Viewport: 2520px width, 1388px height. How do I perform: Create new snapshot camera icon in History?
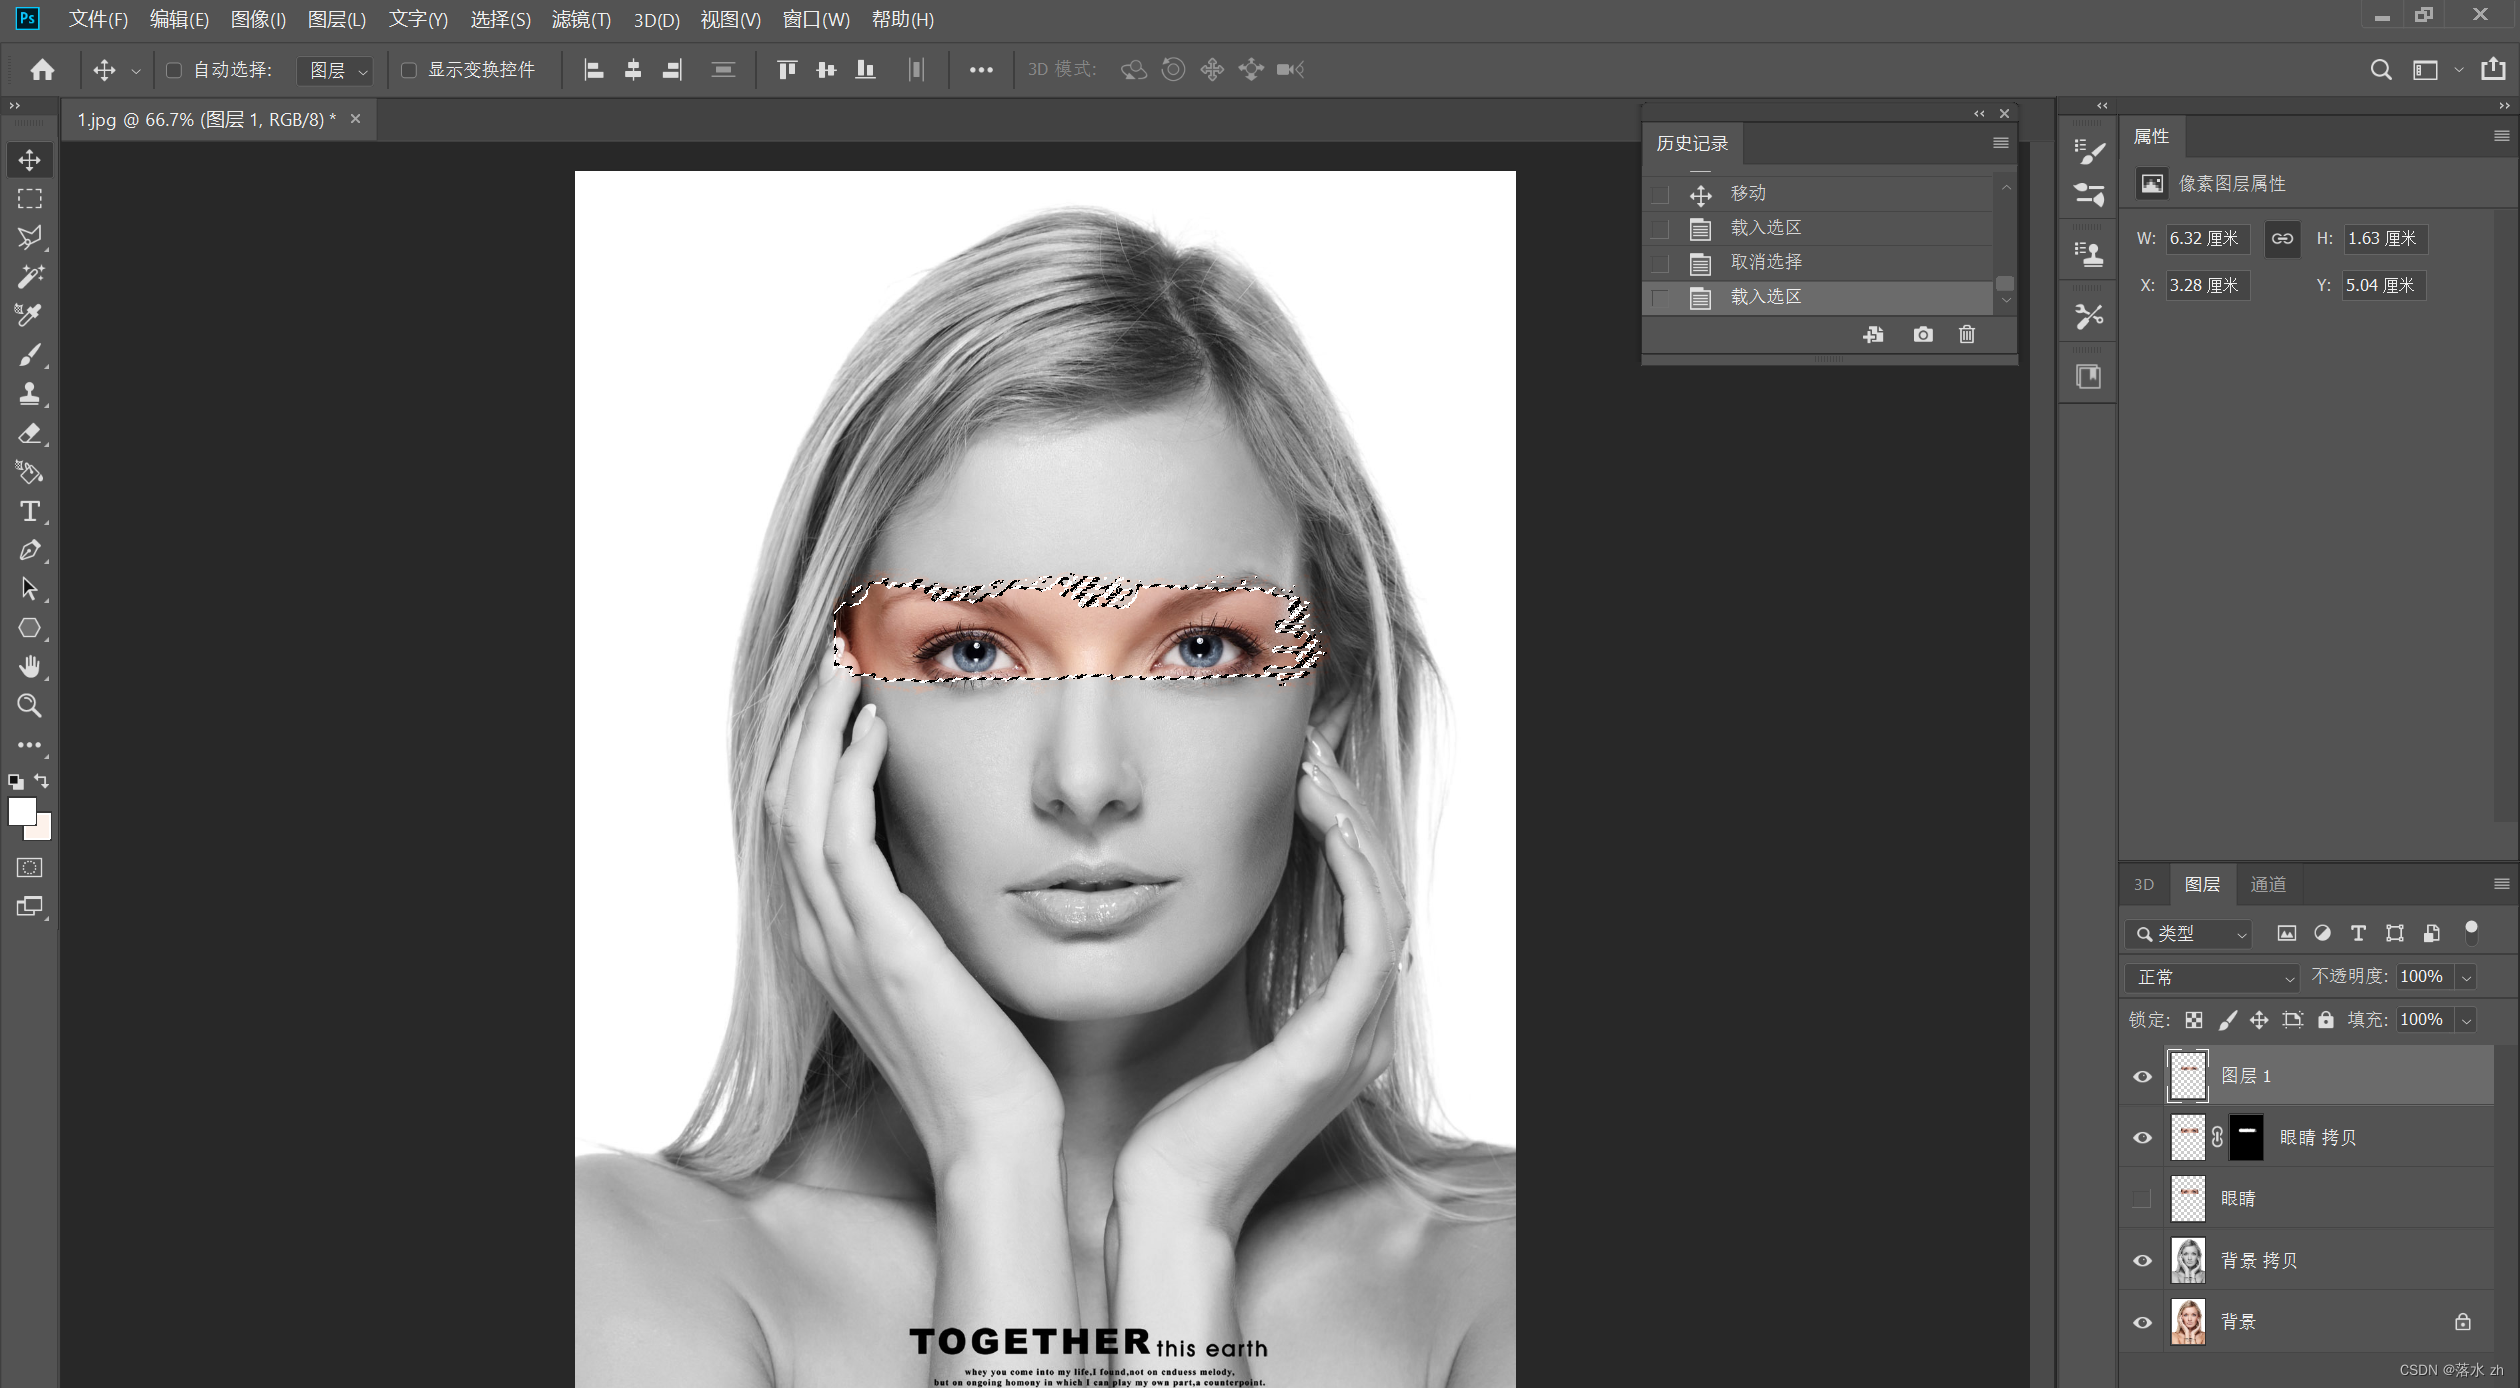pyautogui.click(x=1922, y=335)
